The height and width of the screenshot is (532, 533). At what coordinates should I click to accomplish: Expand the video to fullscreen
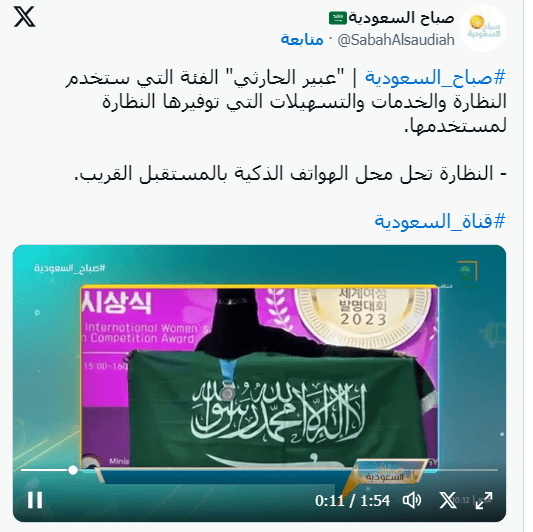484,501
